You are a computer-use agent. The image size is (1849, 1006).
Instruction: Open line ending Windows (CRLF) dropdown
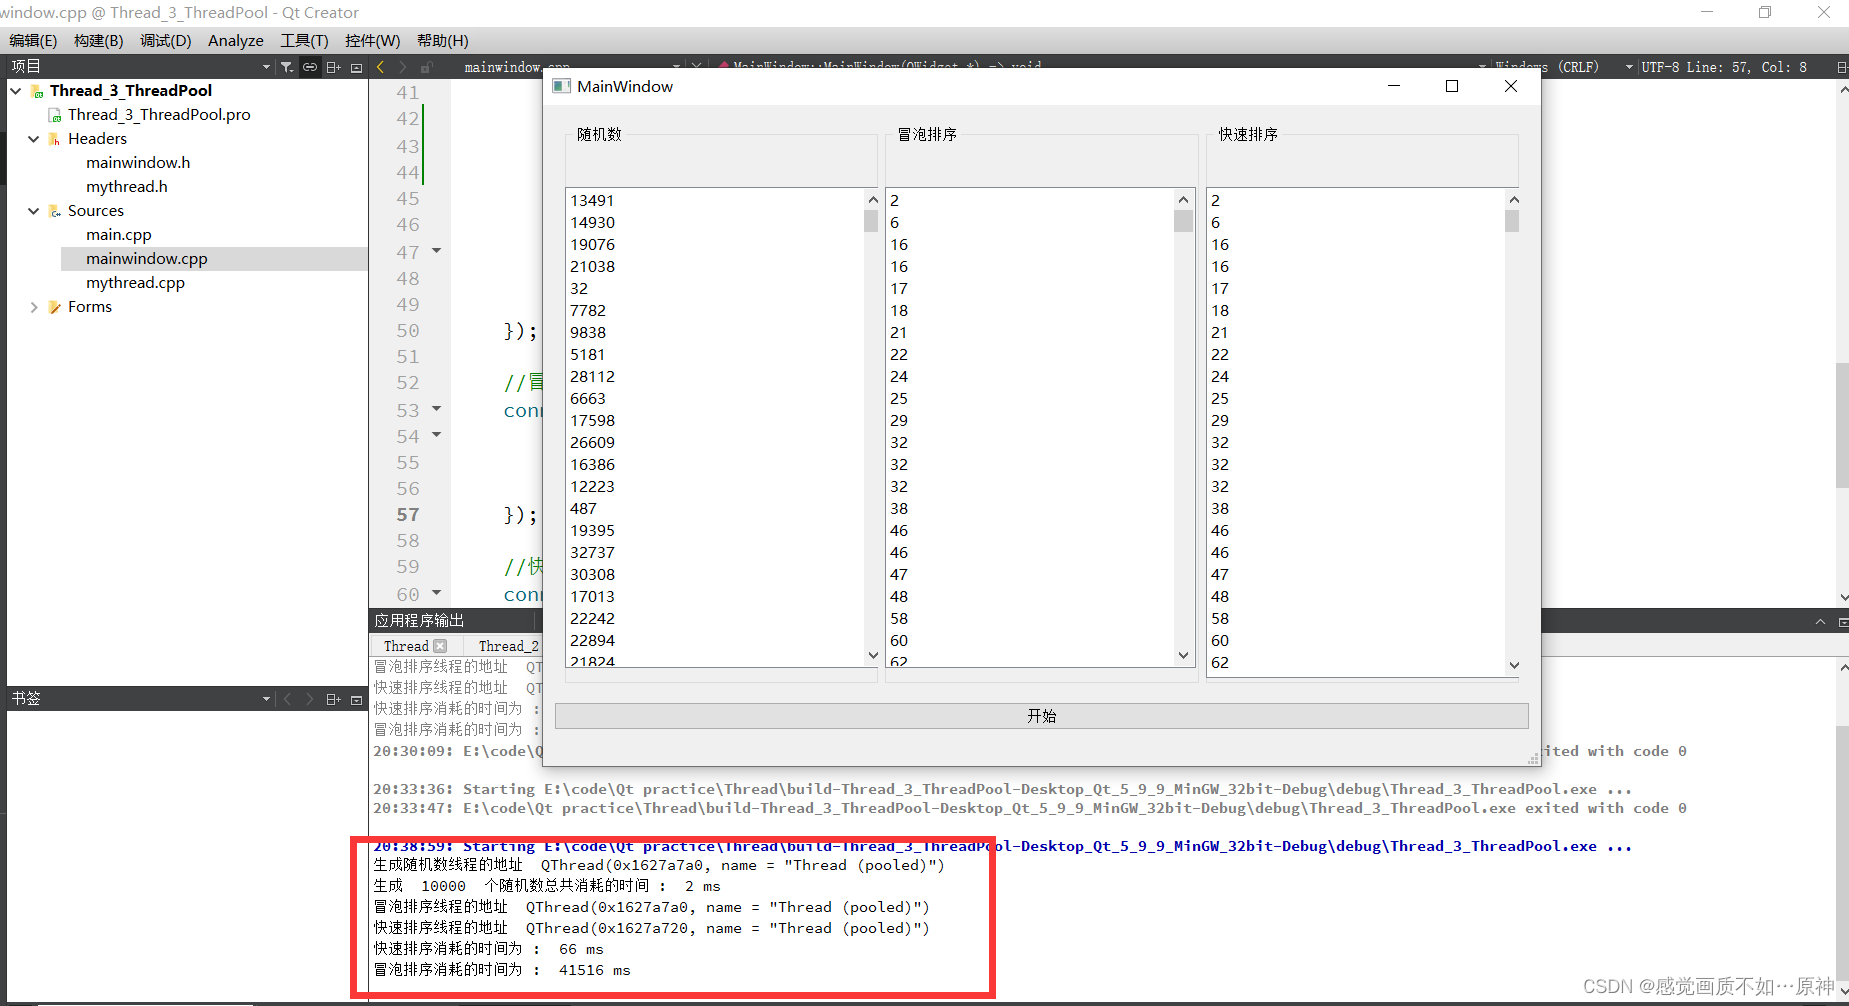click(x=1565, y=67)
